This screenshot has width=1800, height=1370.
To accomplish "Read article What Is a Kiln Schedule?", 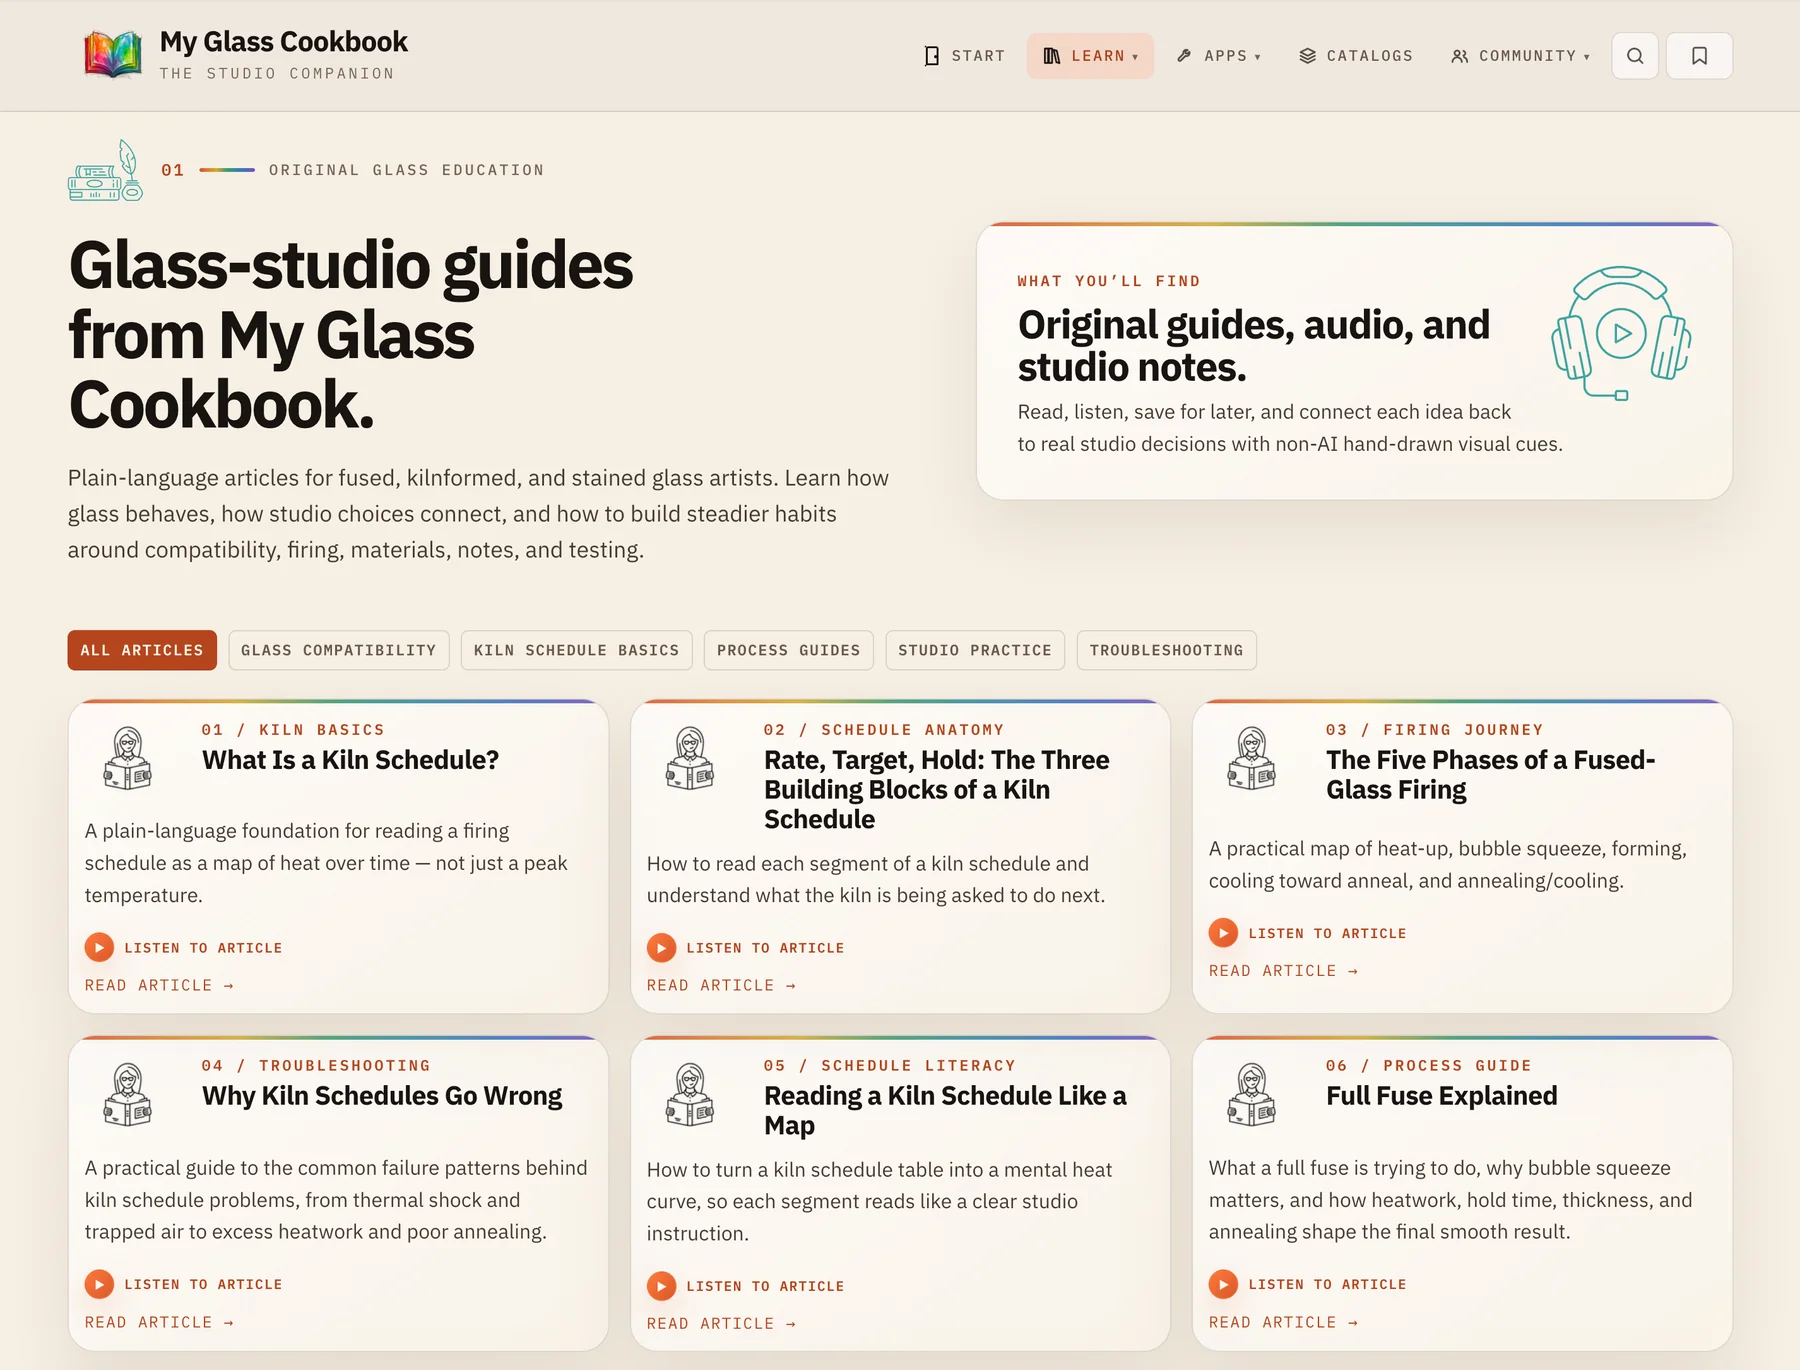I will point(159,985).
